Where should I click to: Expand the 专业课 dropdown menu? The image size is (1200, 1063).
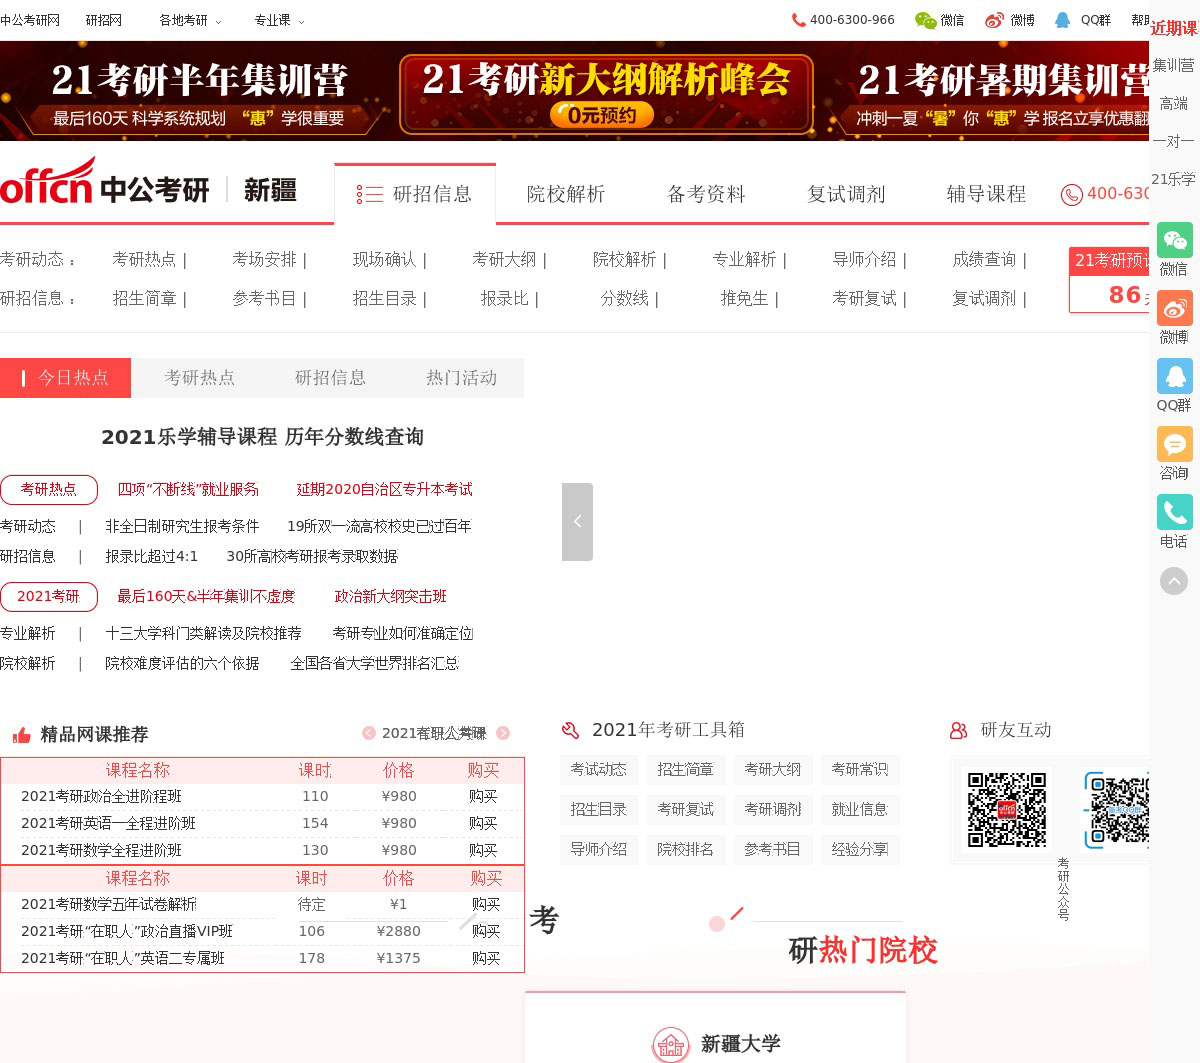click(279, 20)
